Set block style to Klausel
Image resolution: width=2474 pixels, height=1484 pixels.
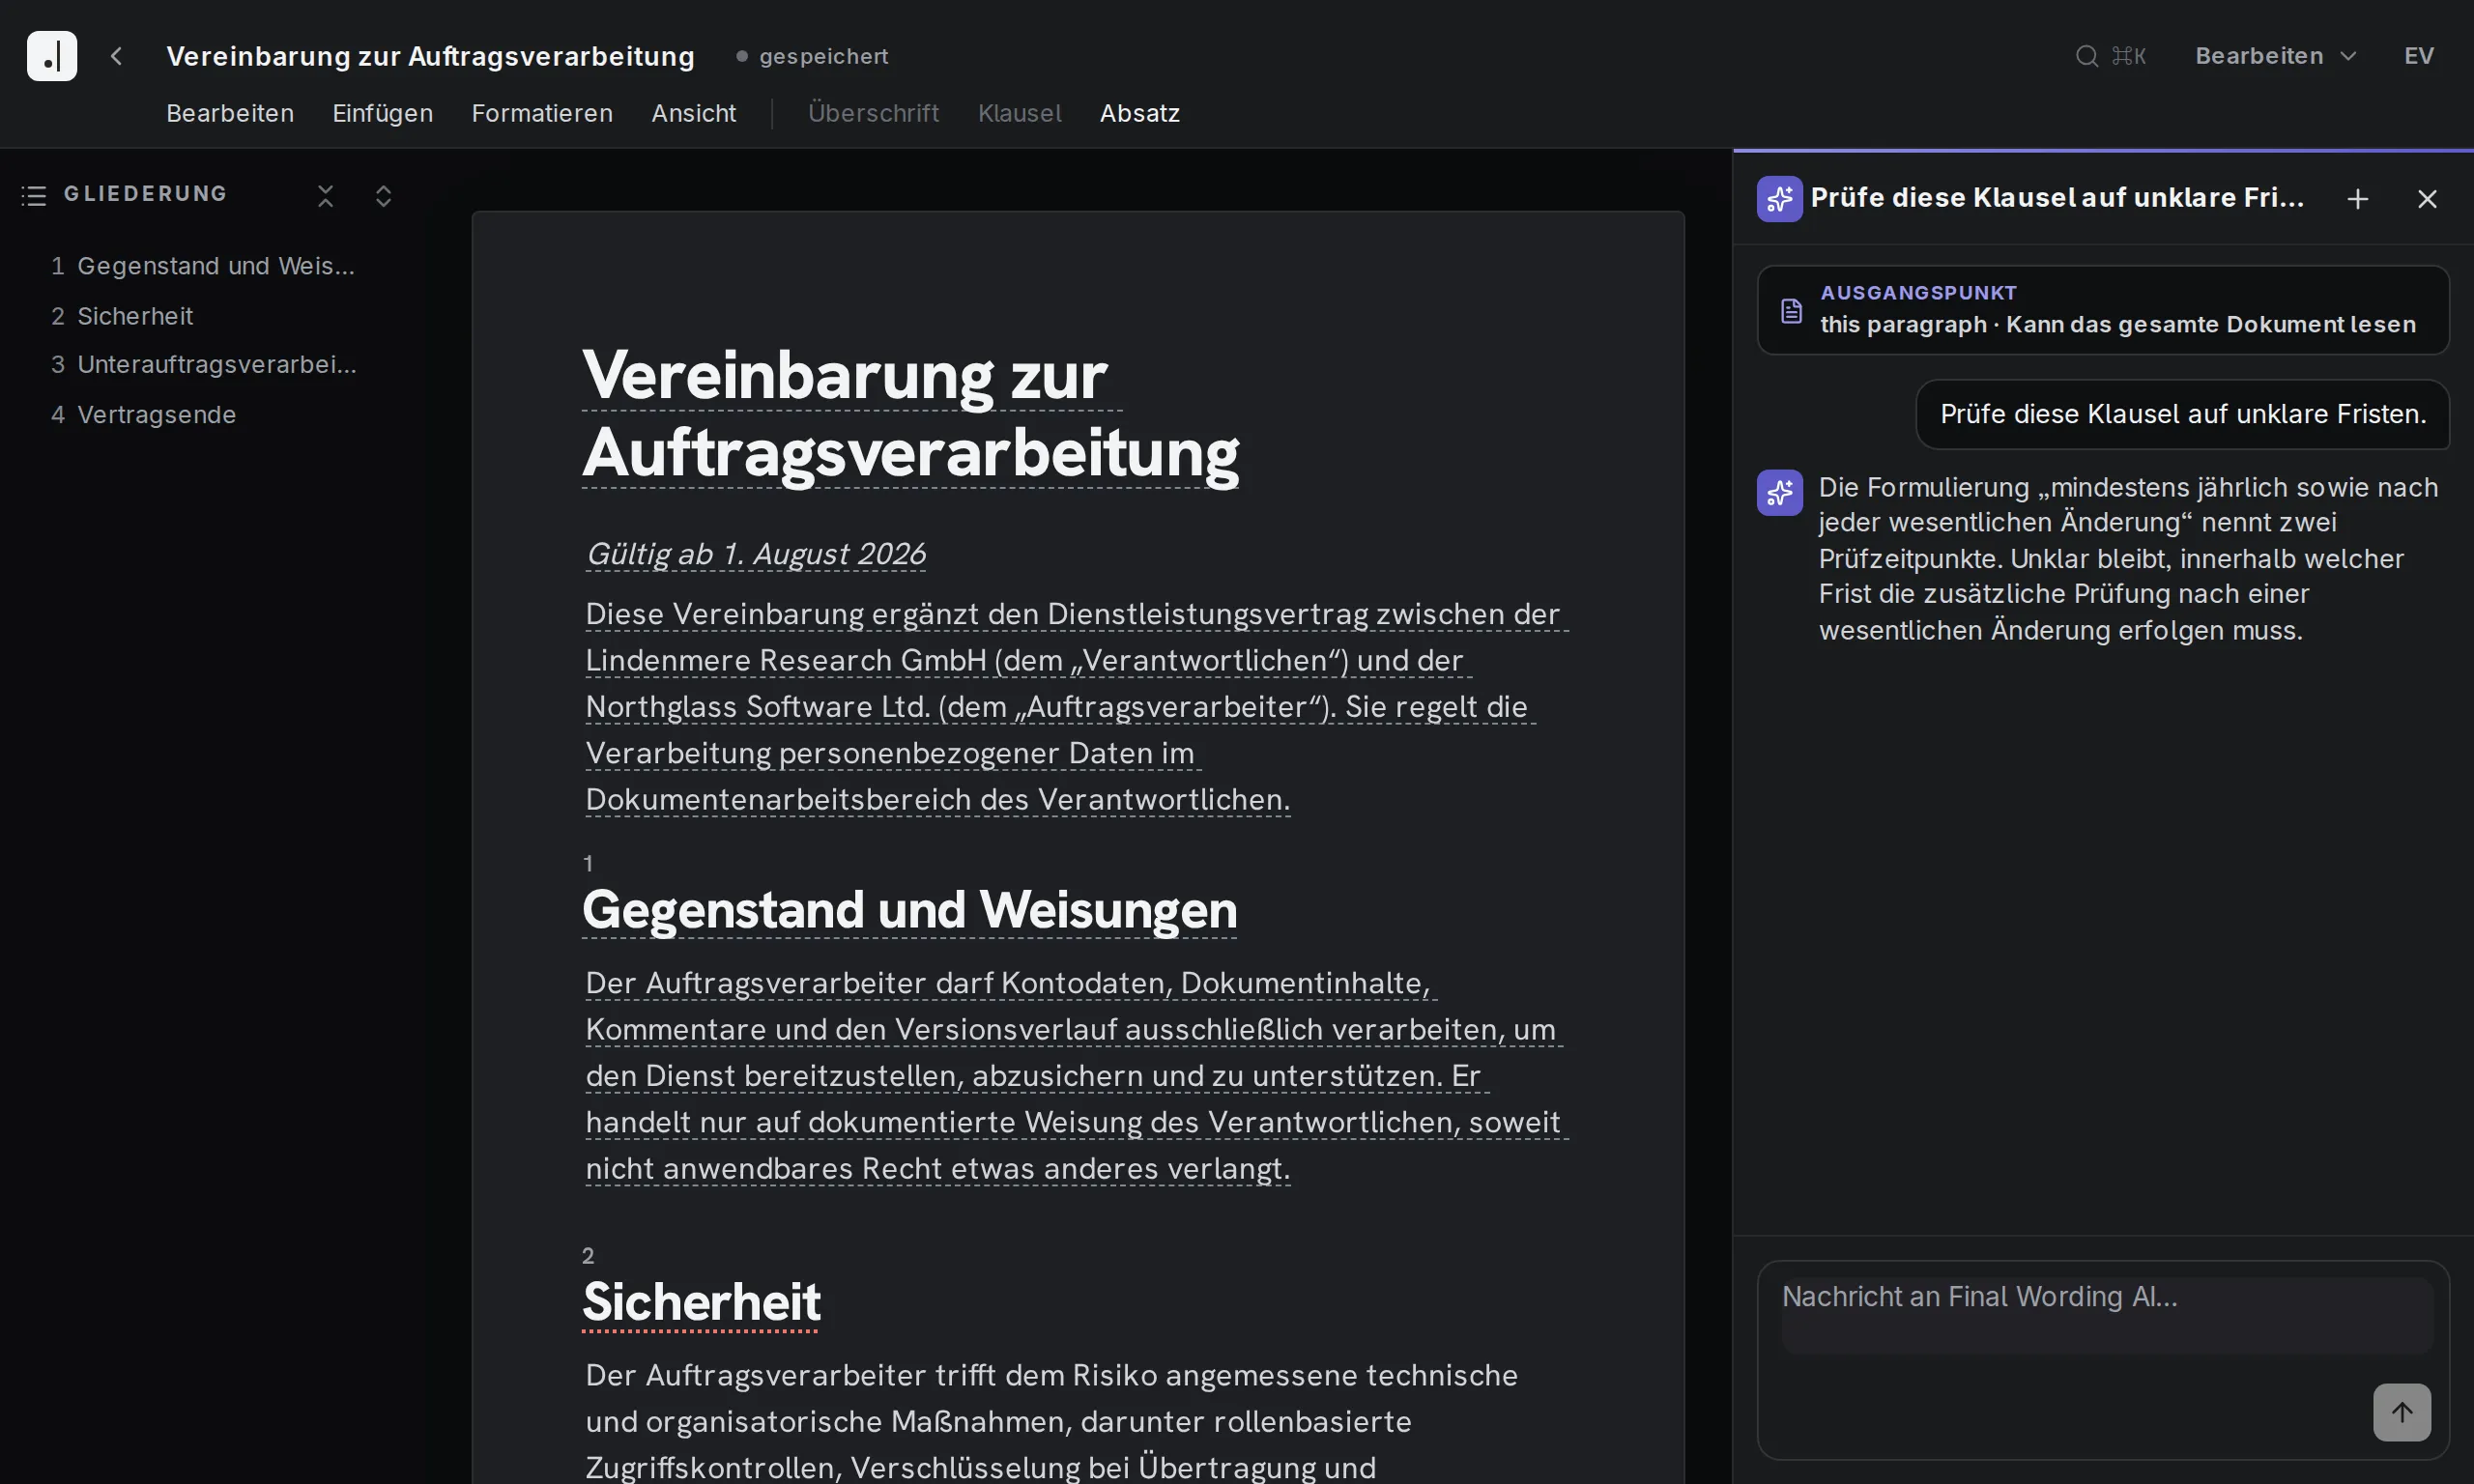point(1020,113)
